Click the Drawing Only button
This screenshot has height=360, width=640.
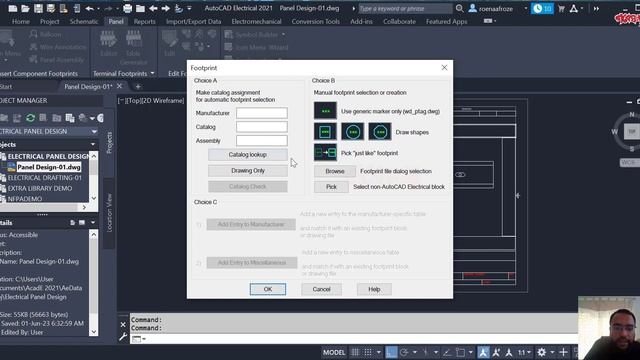pyautogui.click(x=247, y=171)
